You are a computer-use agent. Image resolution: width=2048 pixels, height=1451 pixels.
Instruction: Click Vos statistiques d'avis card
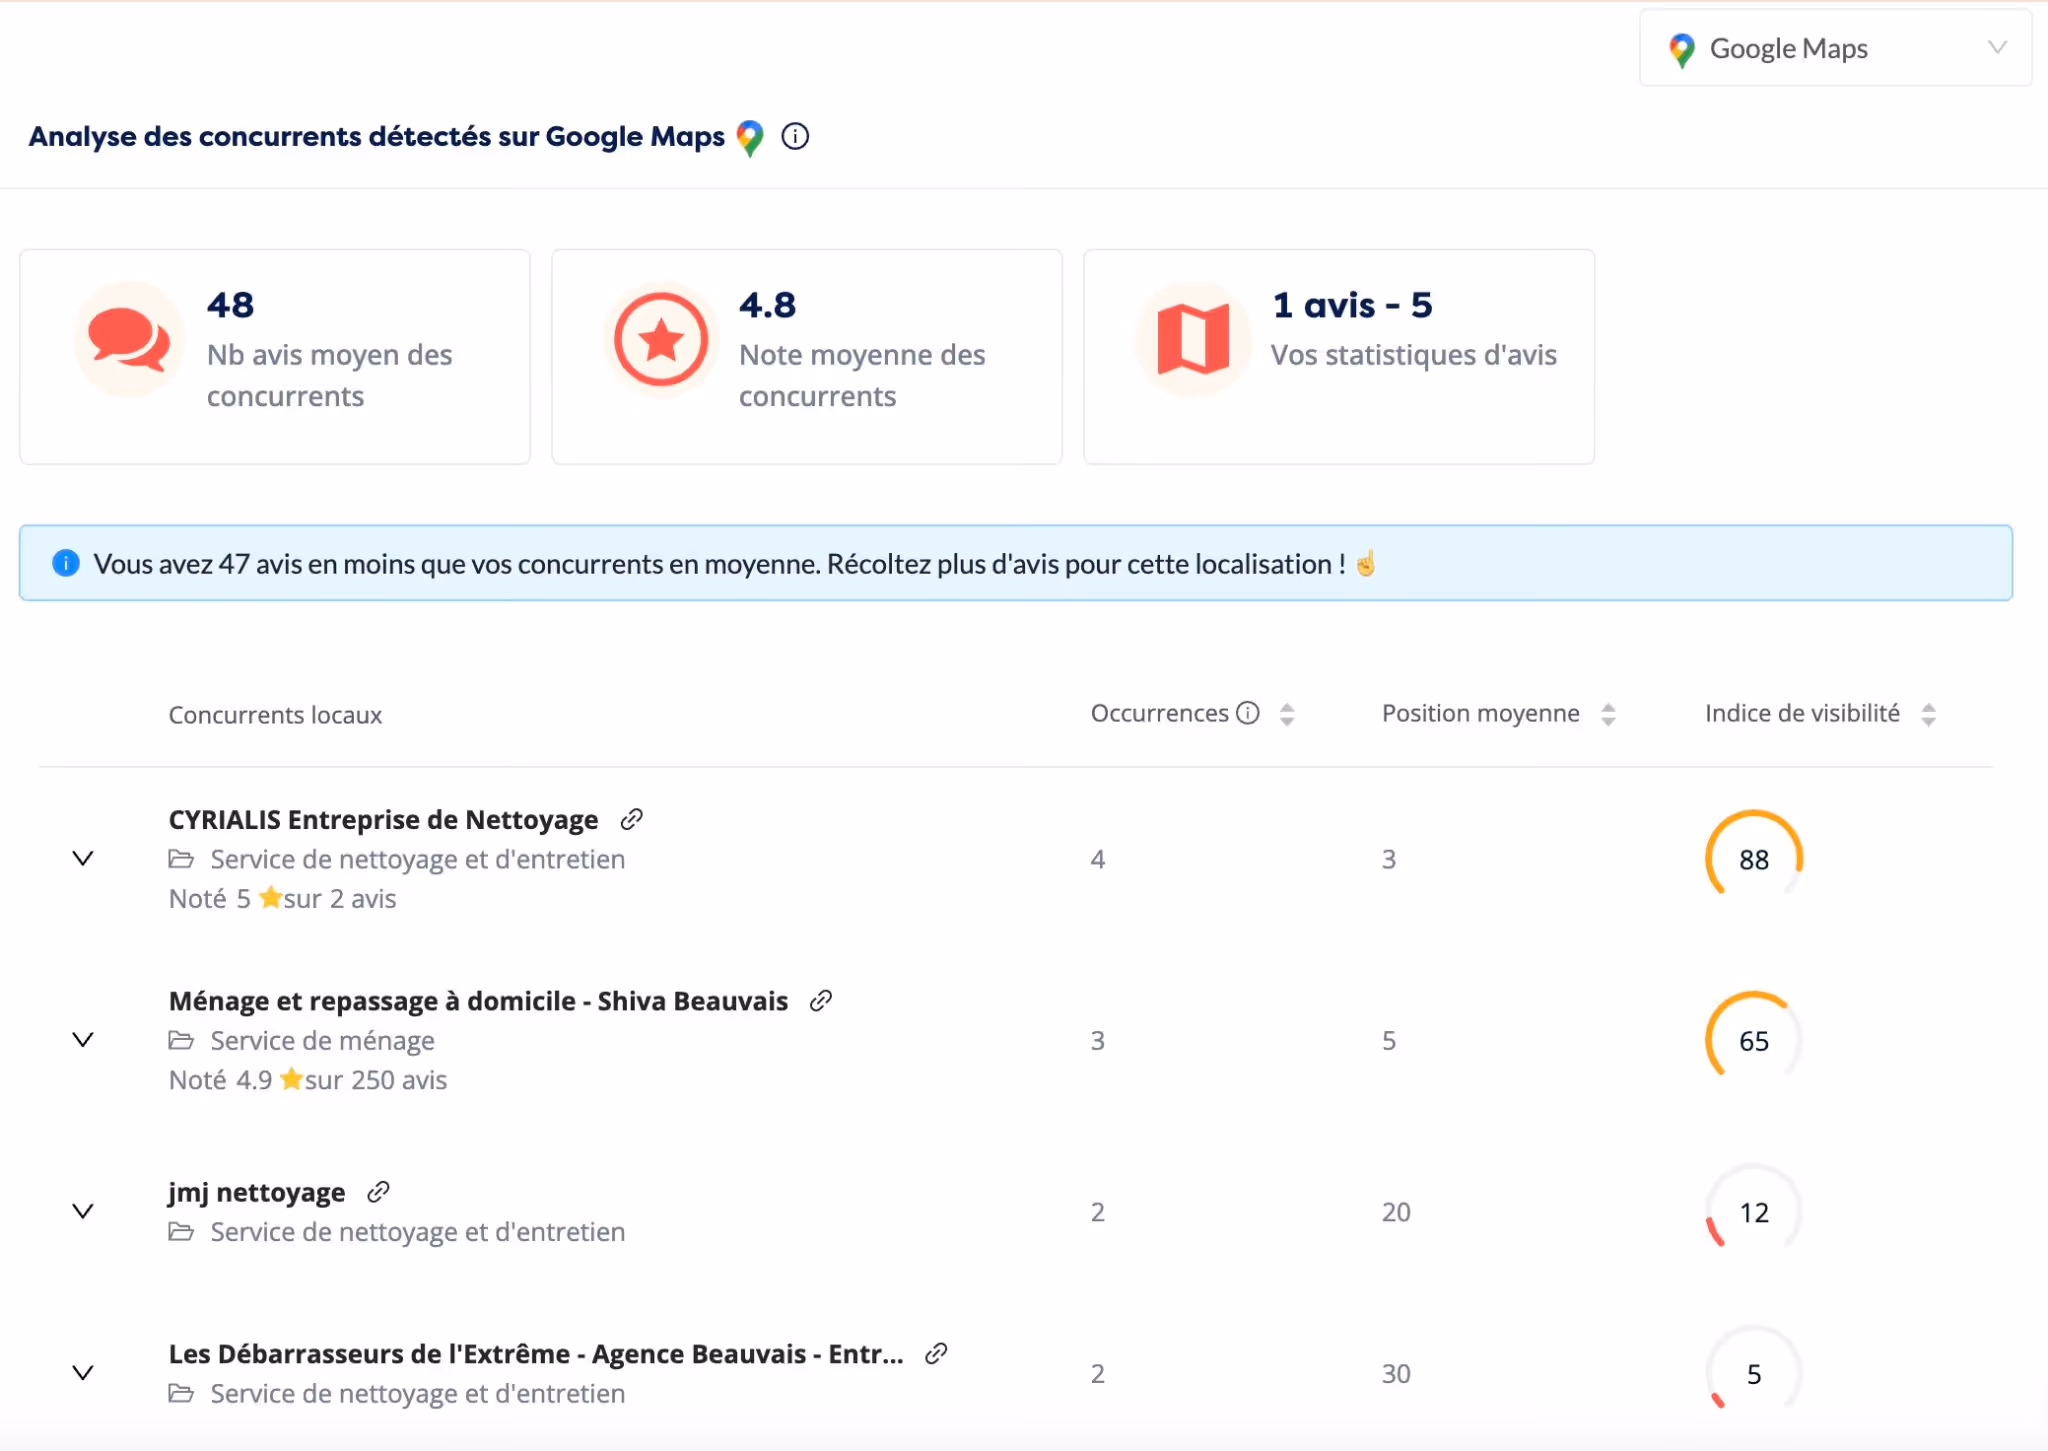click(x=1339, y=357)
